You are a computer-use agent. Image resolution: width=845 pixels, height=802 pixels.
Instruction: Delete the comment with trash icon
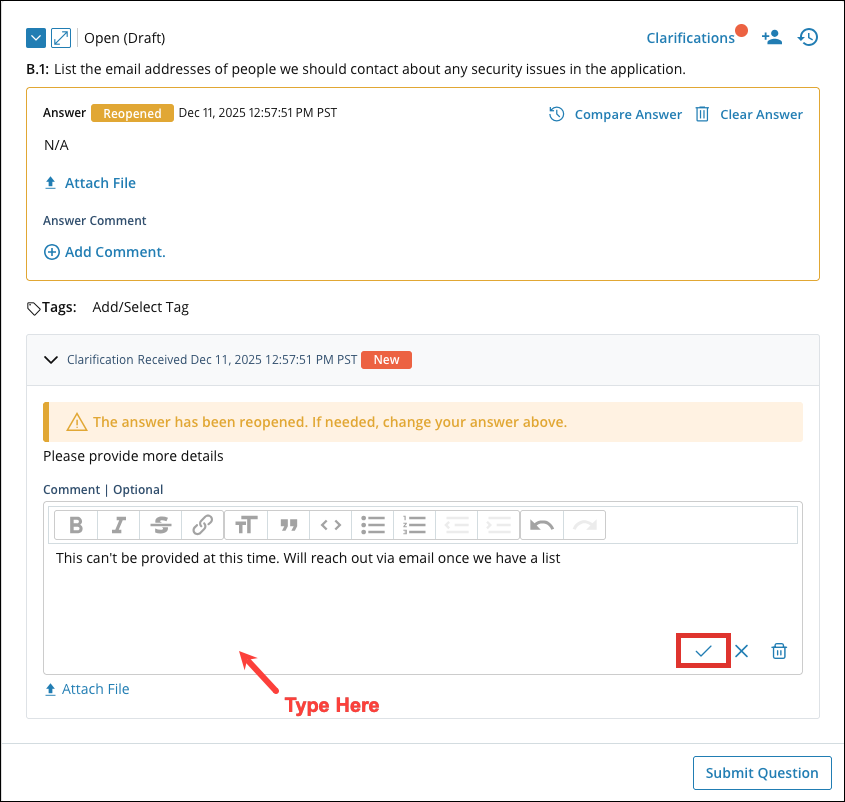pyautogui.click(x=779, y=651)
